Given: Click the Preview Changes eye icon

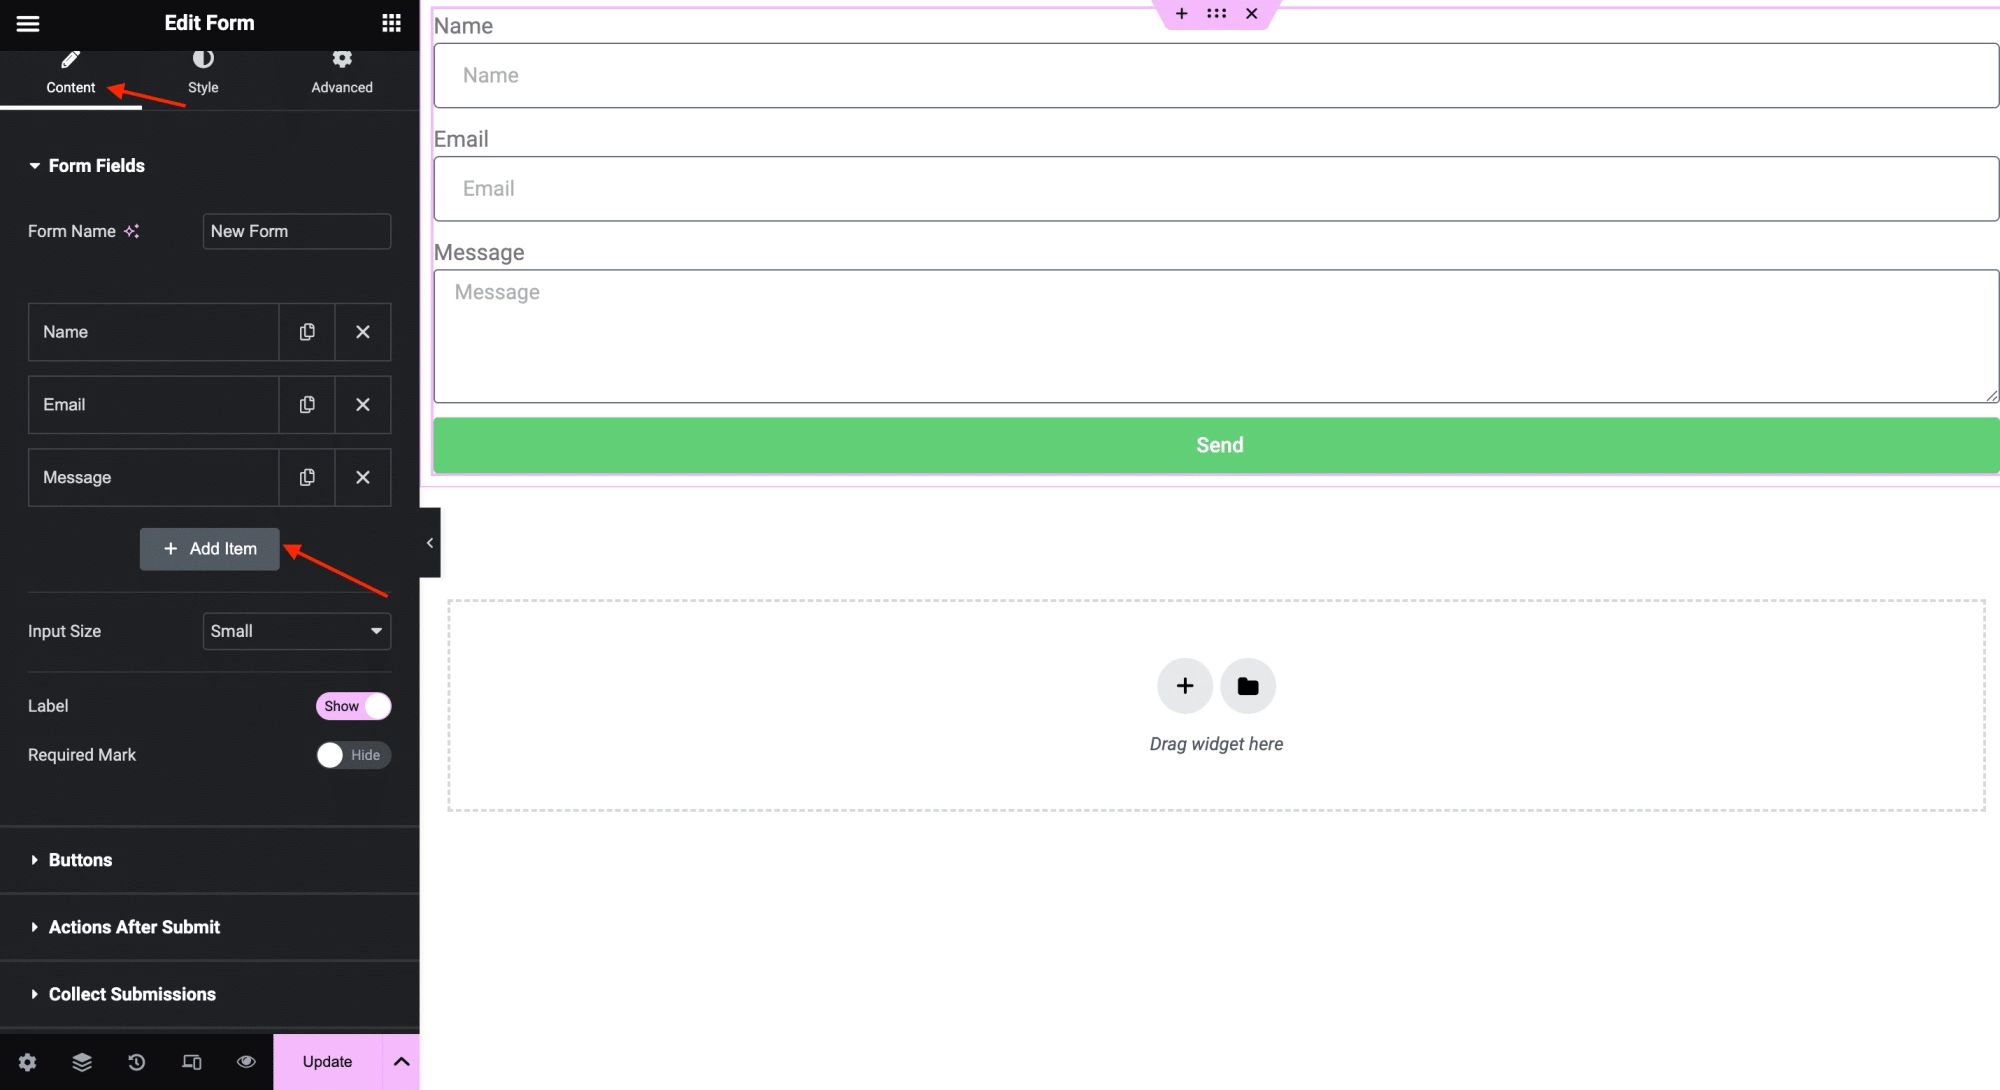Looking at the screenshot, I should tap(246, 1062).
